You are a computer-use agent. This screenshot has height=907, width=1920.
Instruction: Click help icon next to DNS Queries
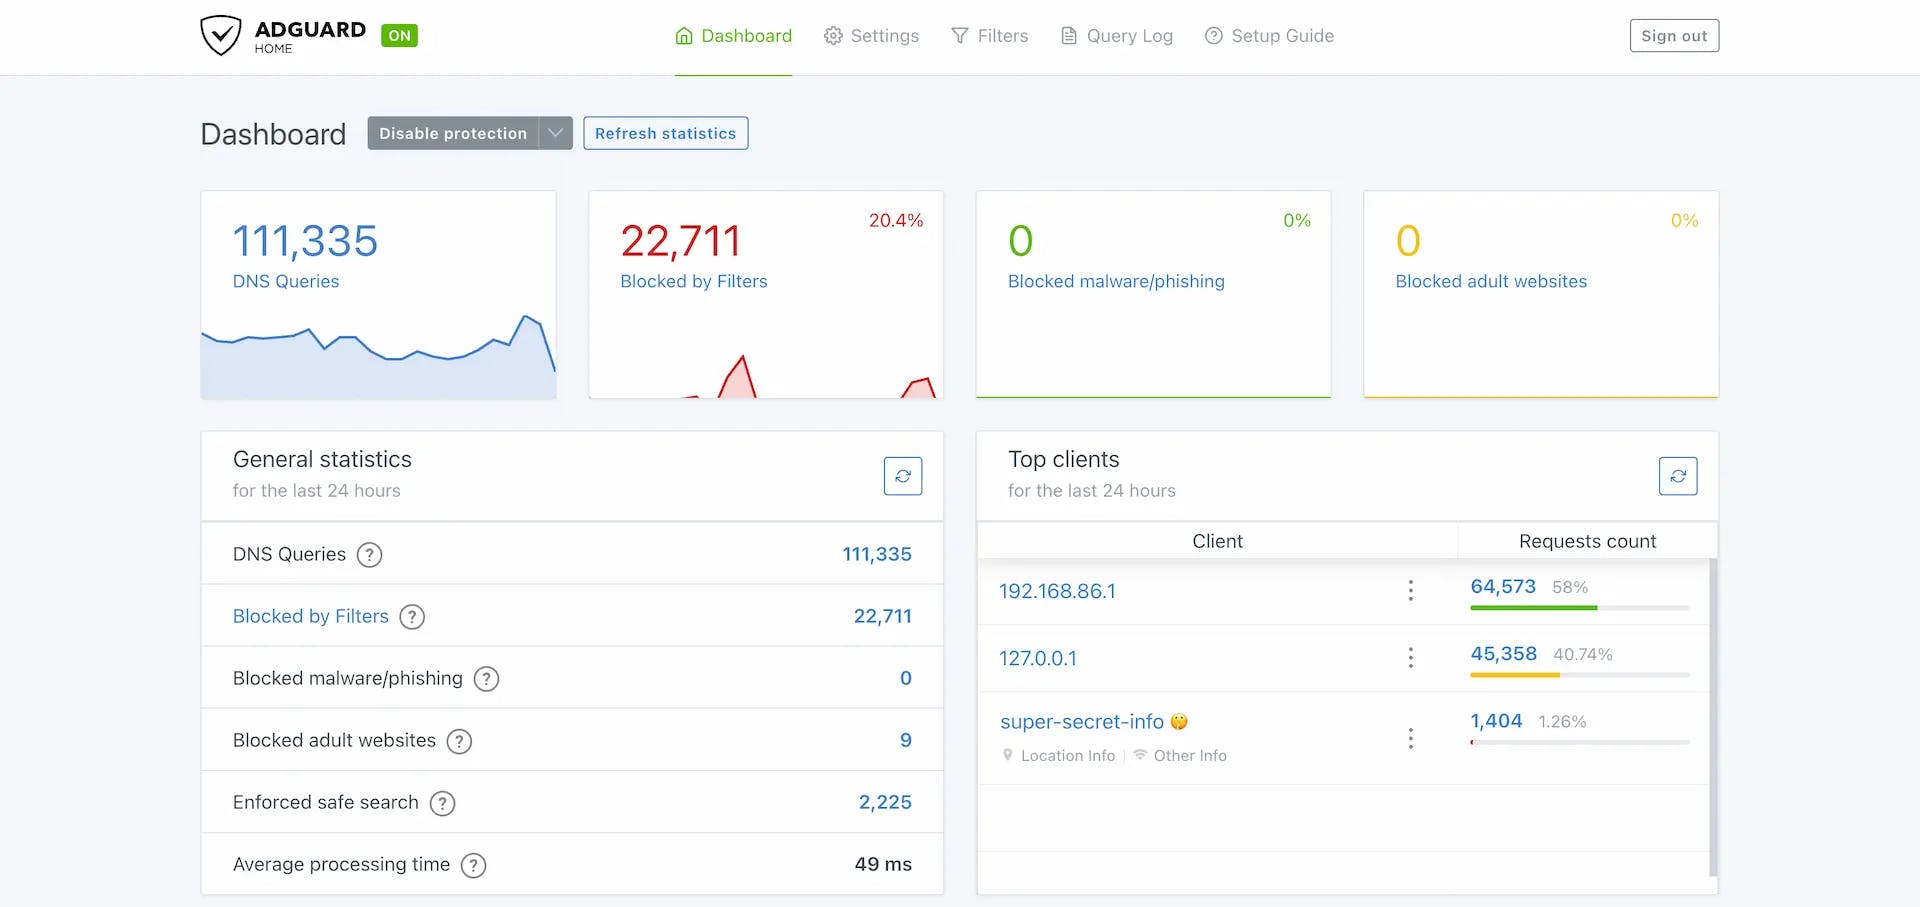(370, 555)
